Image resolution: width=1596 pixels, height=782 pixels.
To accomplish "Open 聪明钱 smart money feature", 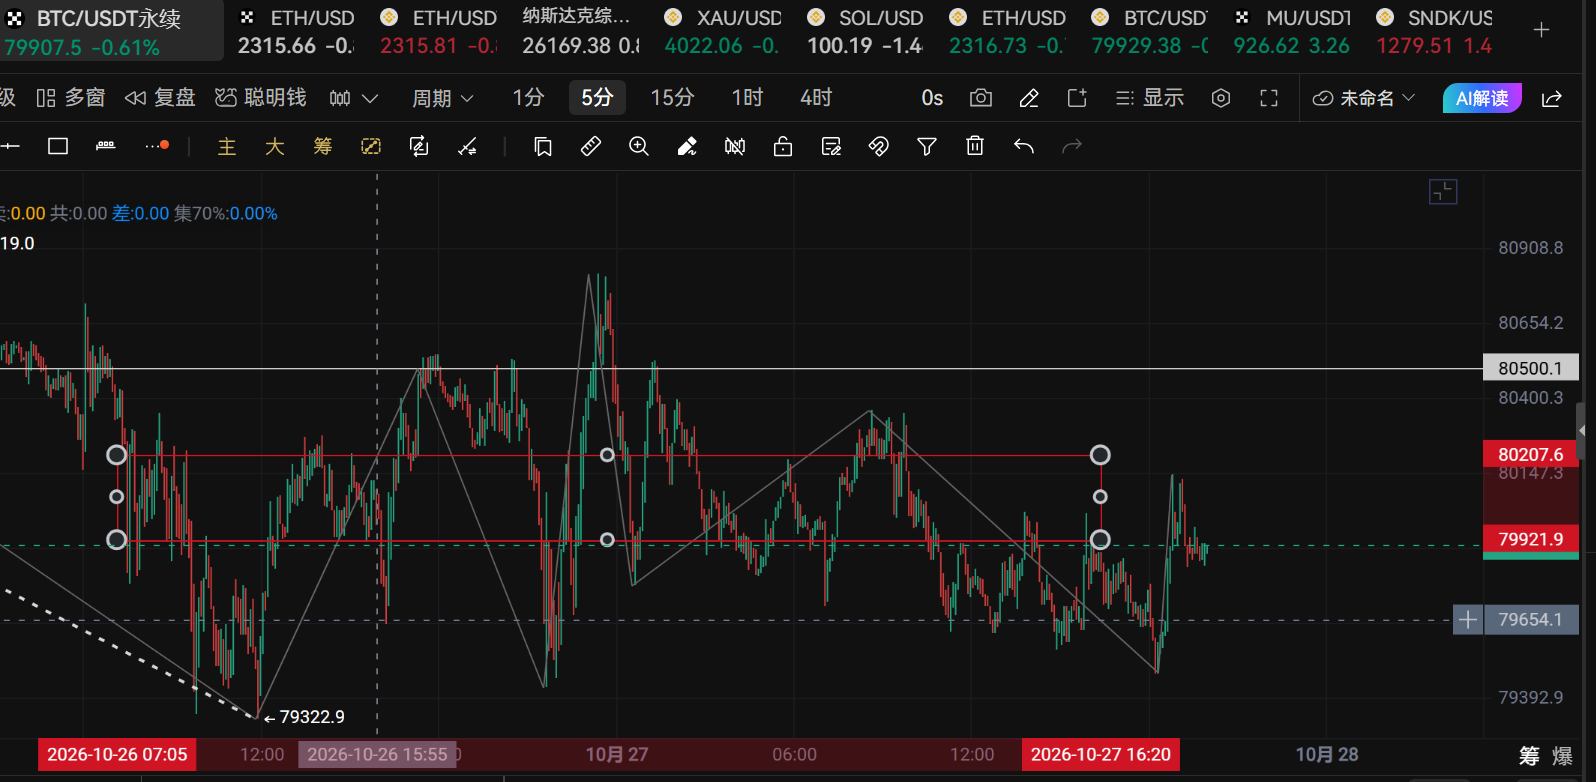I will [x=261, y=98].
